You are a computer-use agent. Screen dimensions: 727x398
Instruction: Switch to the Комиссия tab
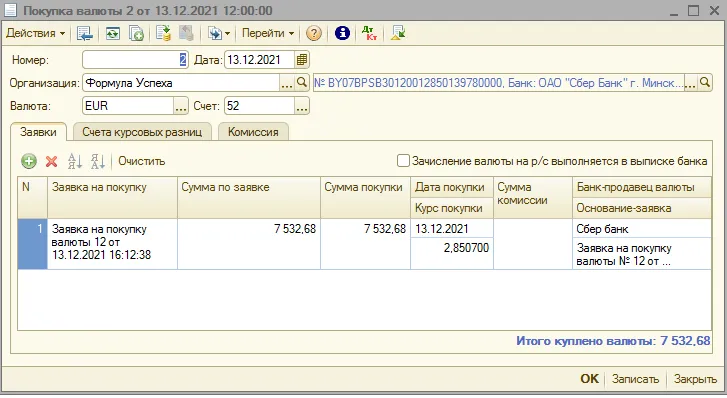[x=253, y=132]
